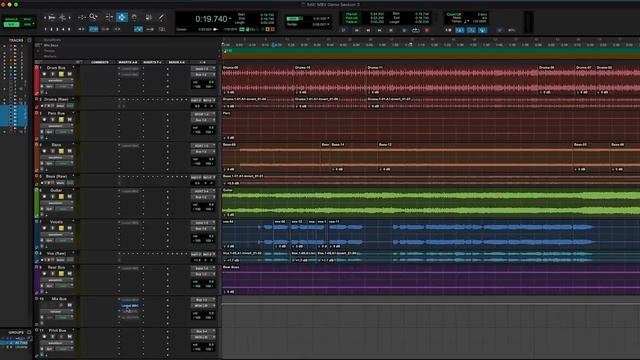Image resolution: width=640 pixels, height=360 pixels.
Task: Open the Grid value dropdown
Action: 328,18
